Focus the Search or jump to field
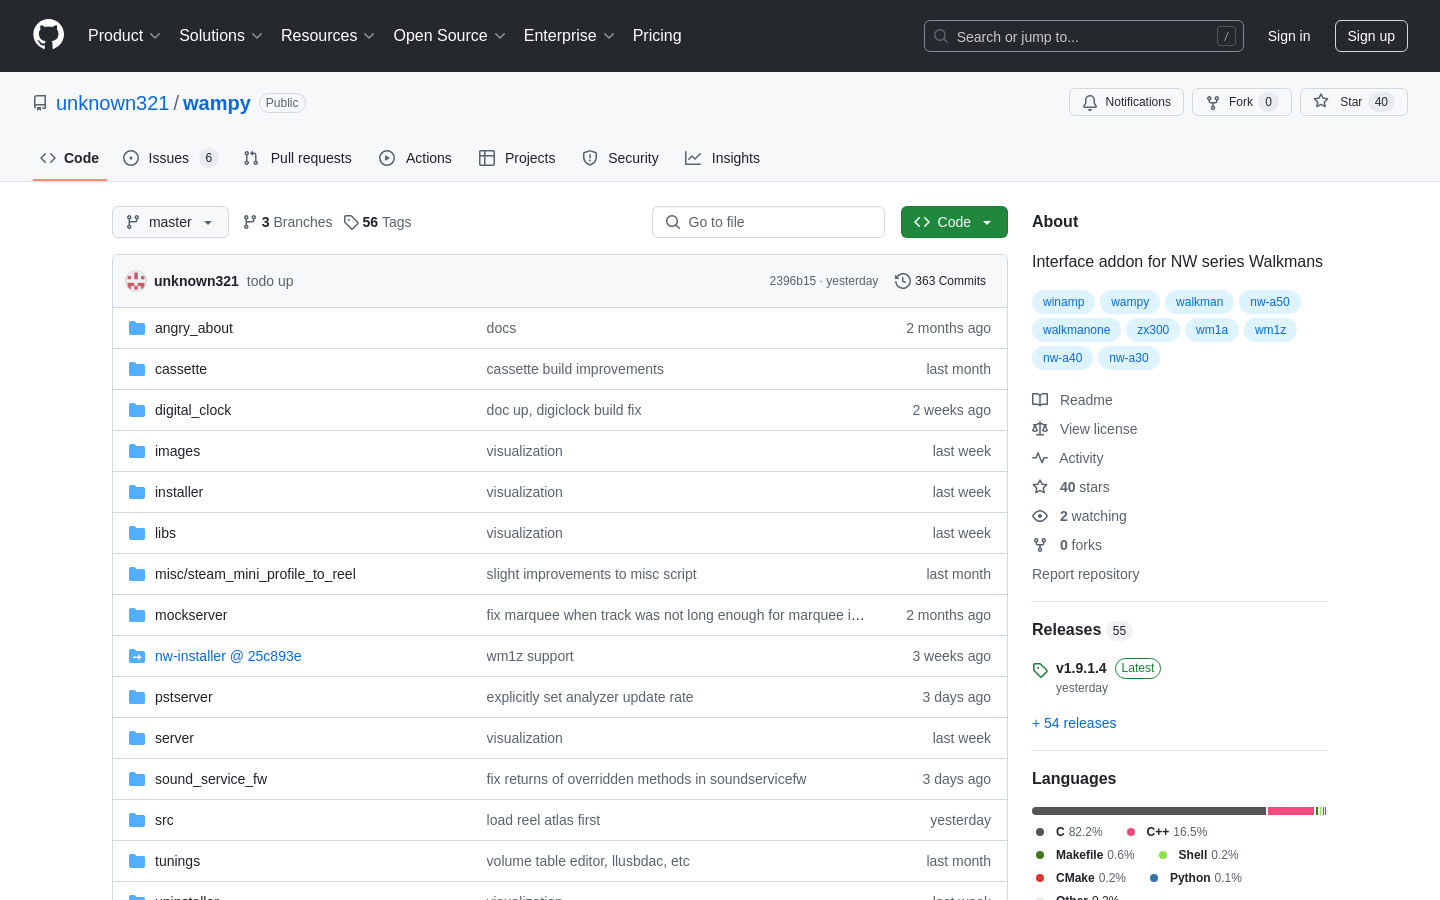This screenshot has height=900, width=1440. [x=1084, y=36]
